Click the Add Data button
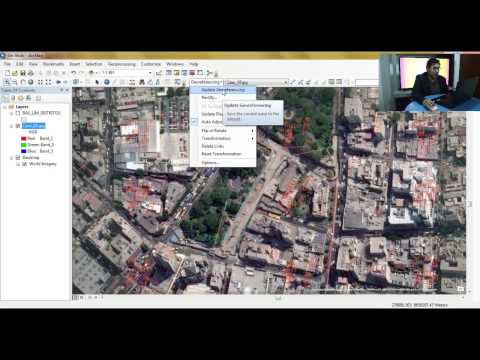Viewport: 480px width, 360px height. point(91,73)
